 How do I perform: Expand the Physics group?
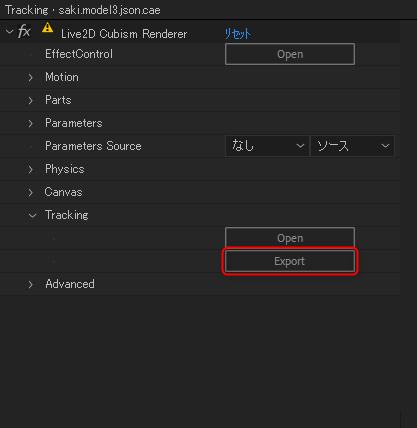tap(31, 170)
